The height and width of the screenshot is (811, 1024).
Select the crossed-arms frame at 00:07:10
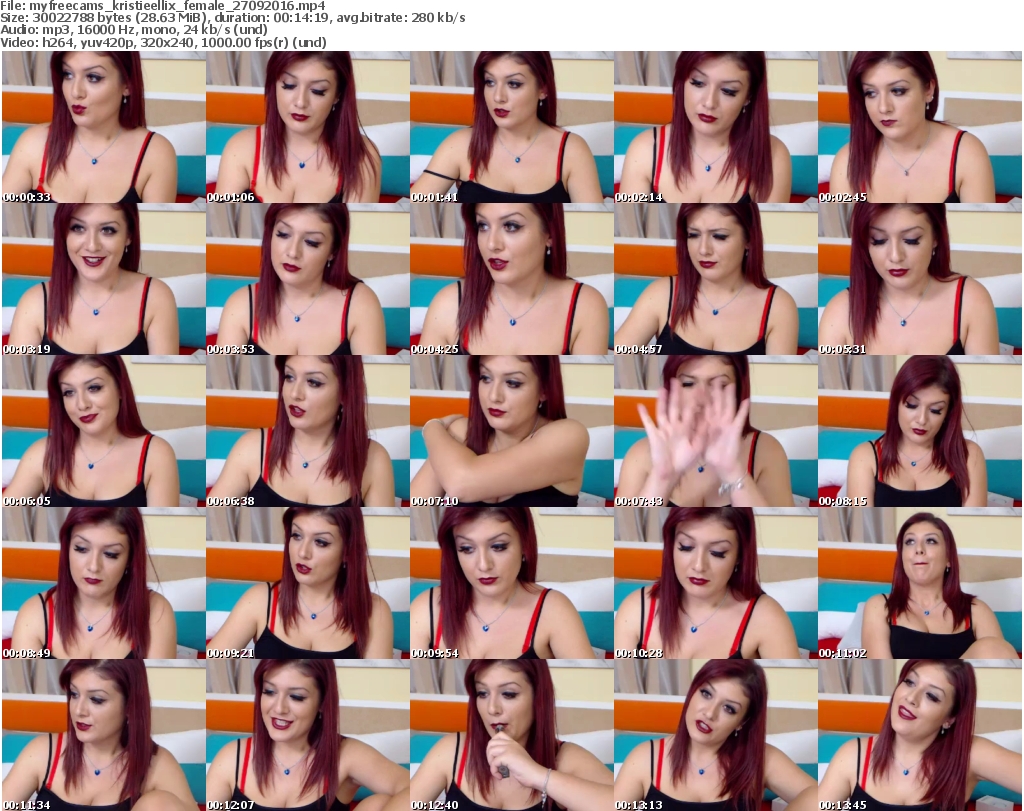[x=511, y=431]
